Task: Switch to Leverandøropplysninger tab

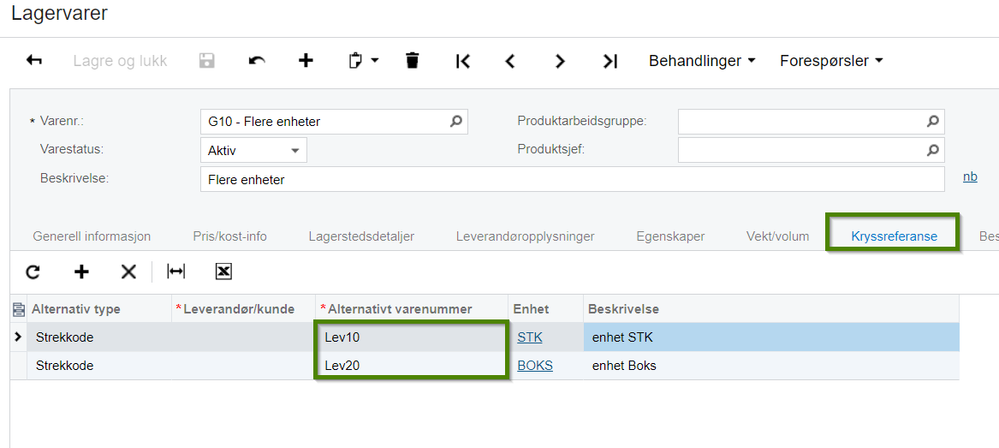Action: click(x=525, y=236)
